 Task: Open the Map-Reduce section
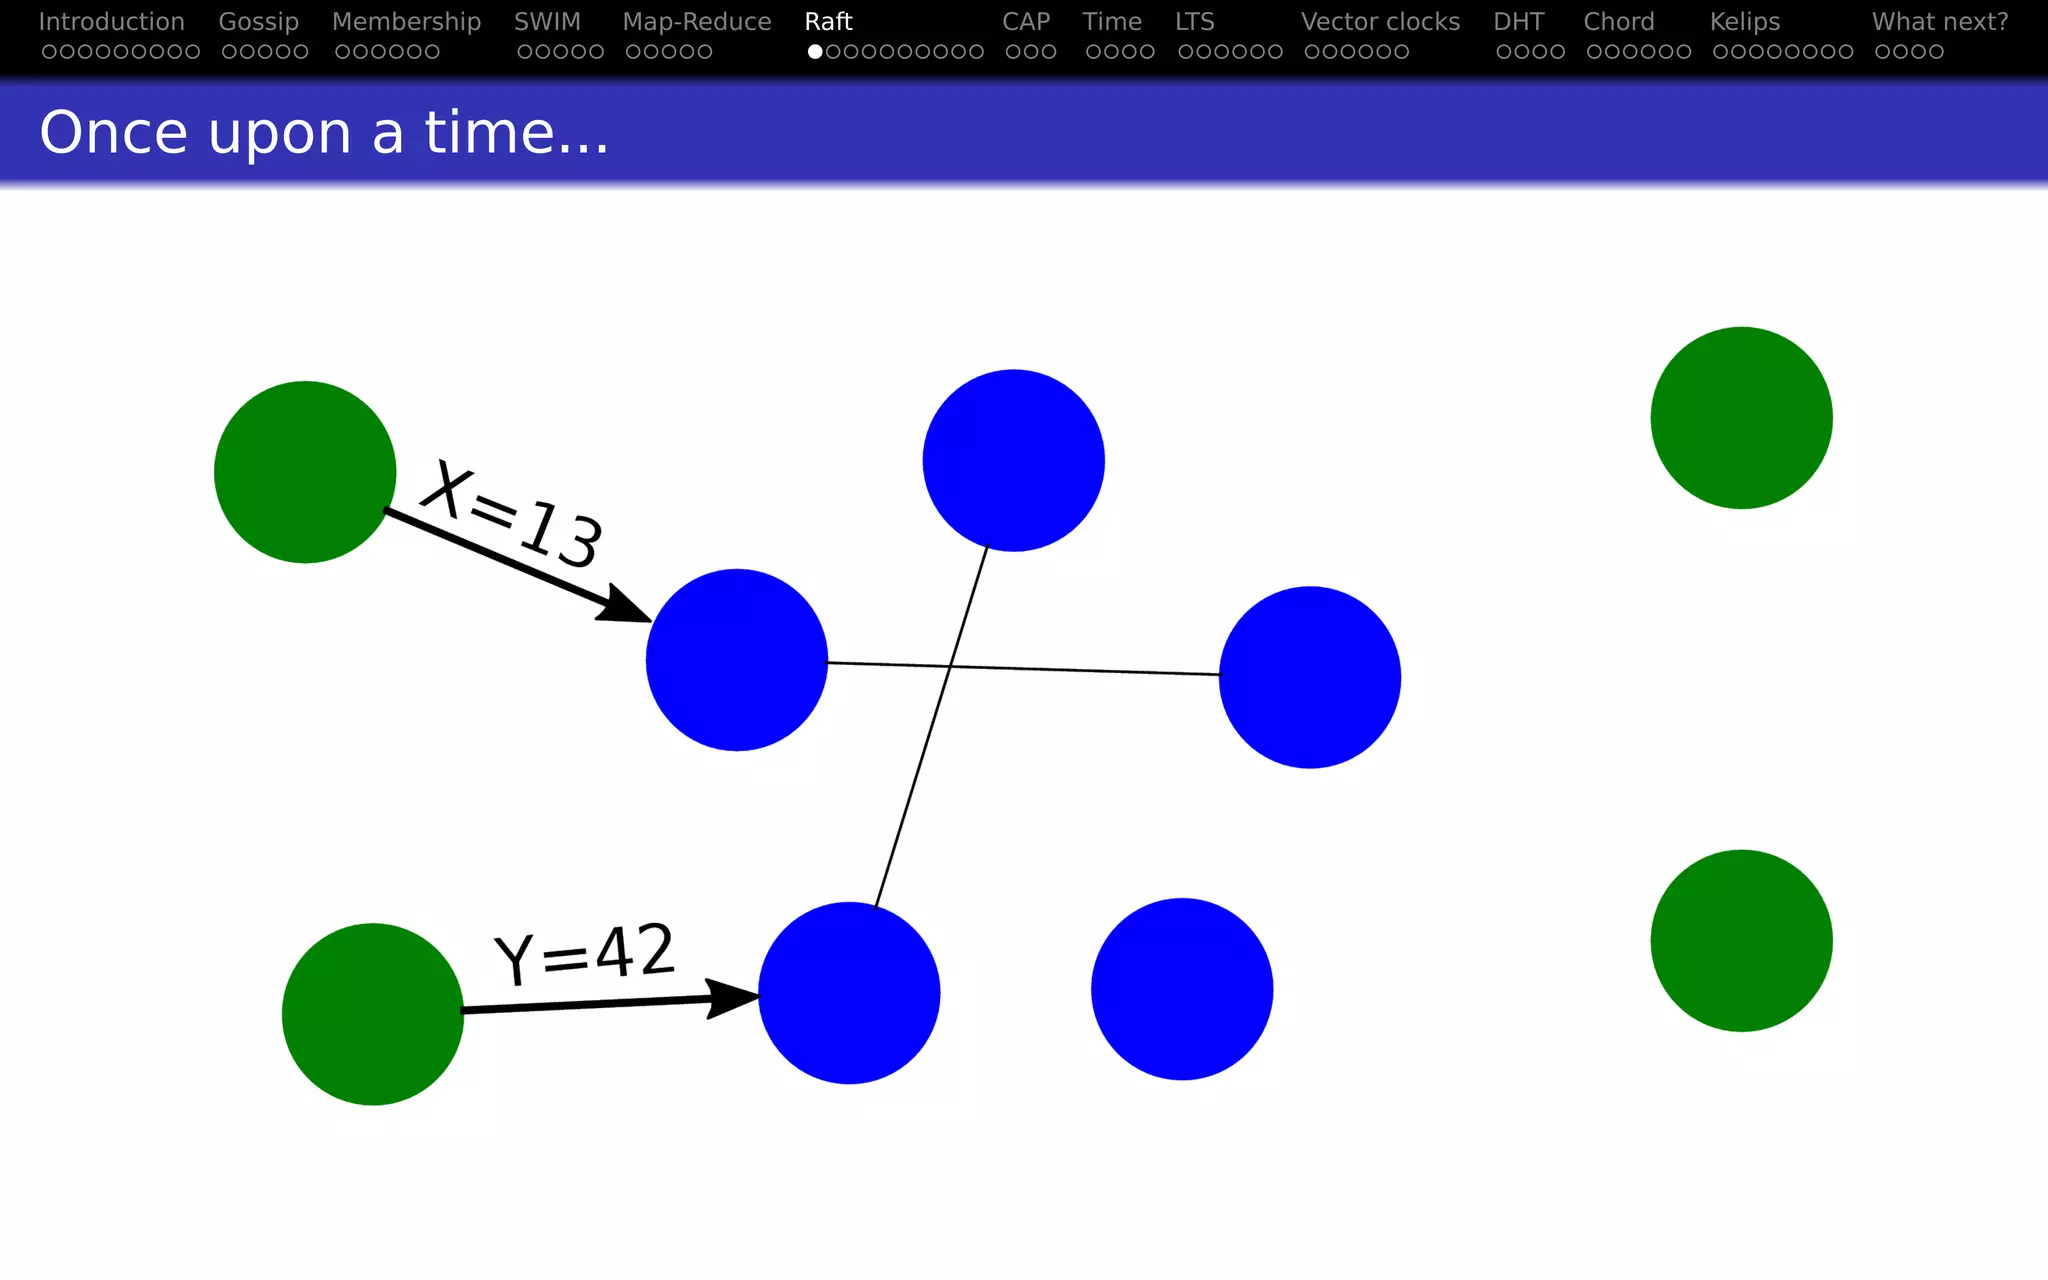(x=697, y=22)
